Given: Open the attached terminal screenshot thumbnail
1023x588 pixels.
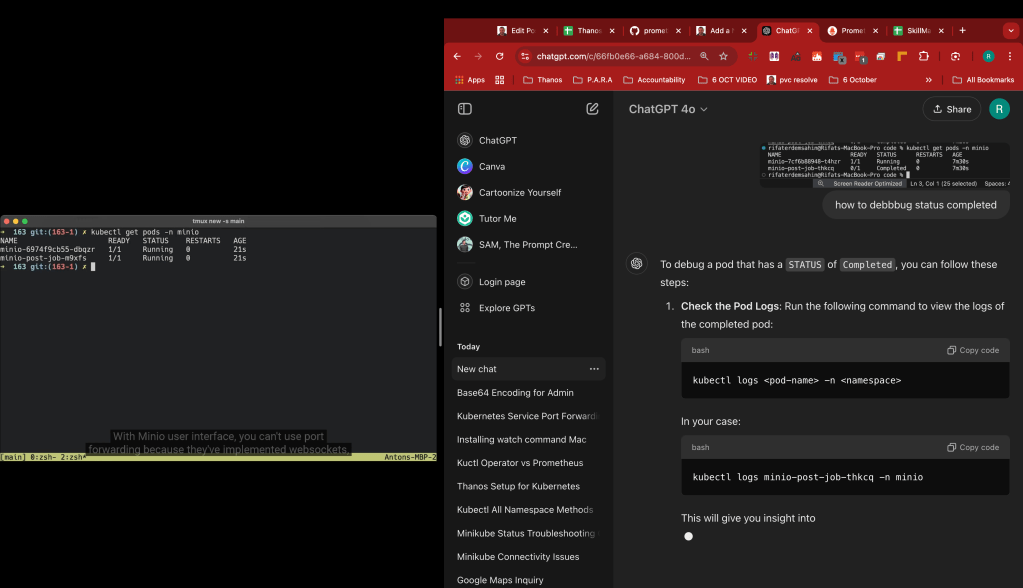Looking at the screenshot, I should 885,165.
